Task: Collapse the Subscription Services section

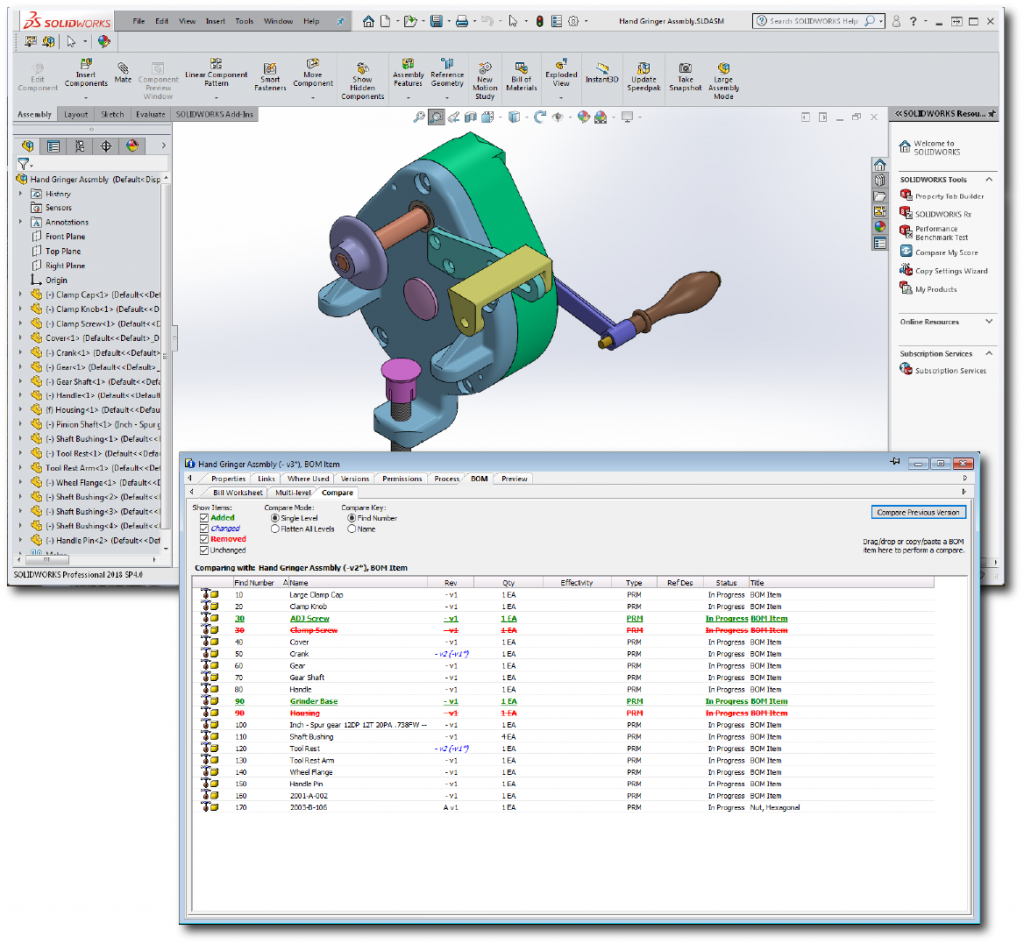Action: [989, 354]
